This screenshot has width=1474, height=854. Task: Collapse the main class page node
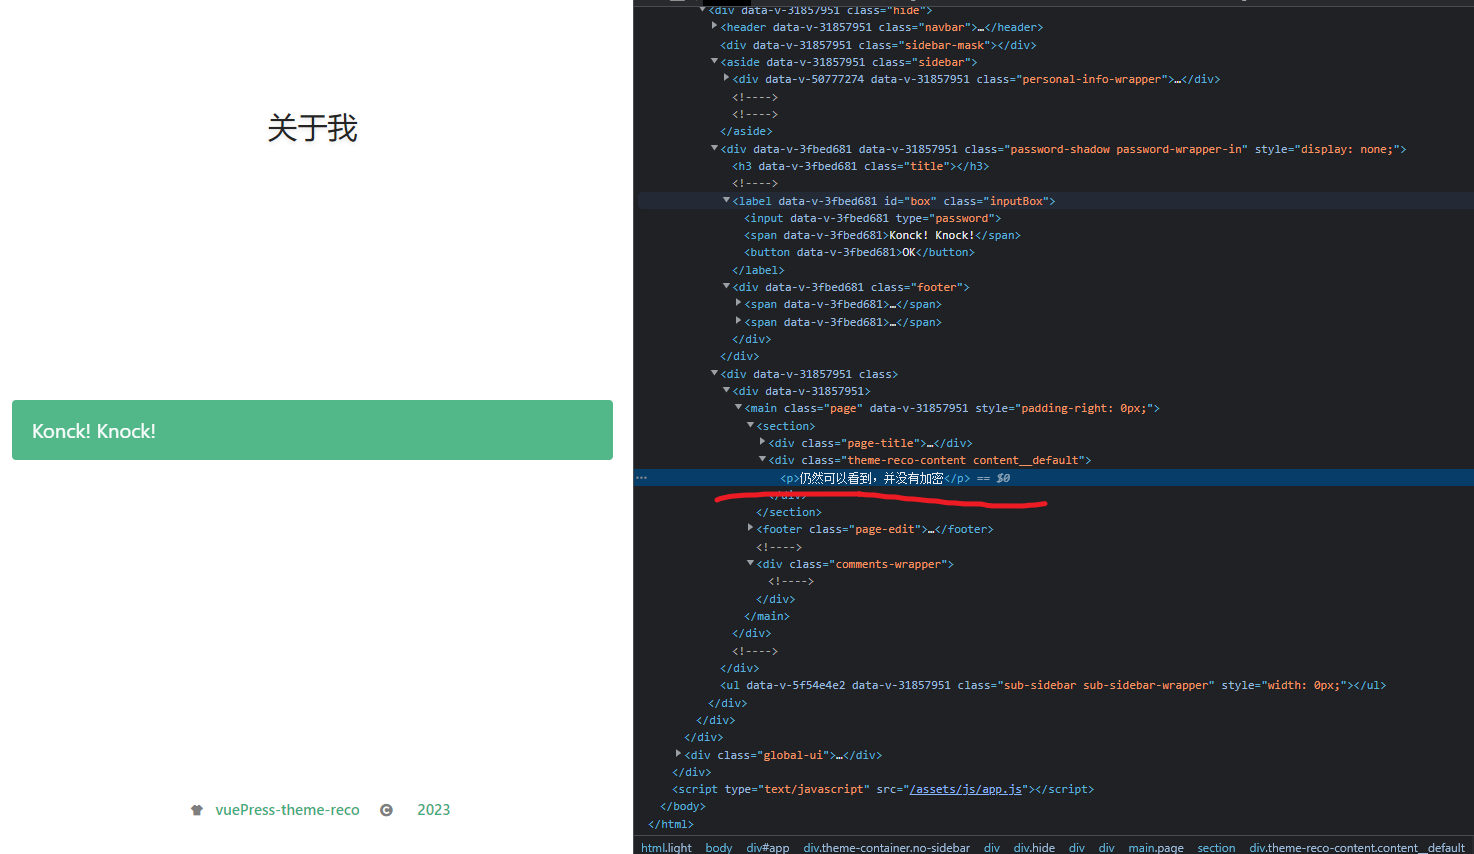coord(738,408)
